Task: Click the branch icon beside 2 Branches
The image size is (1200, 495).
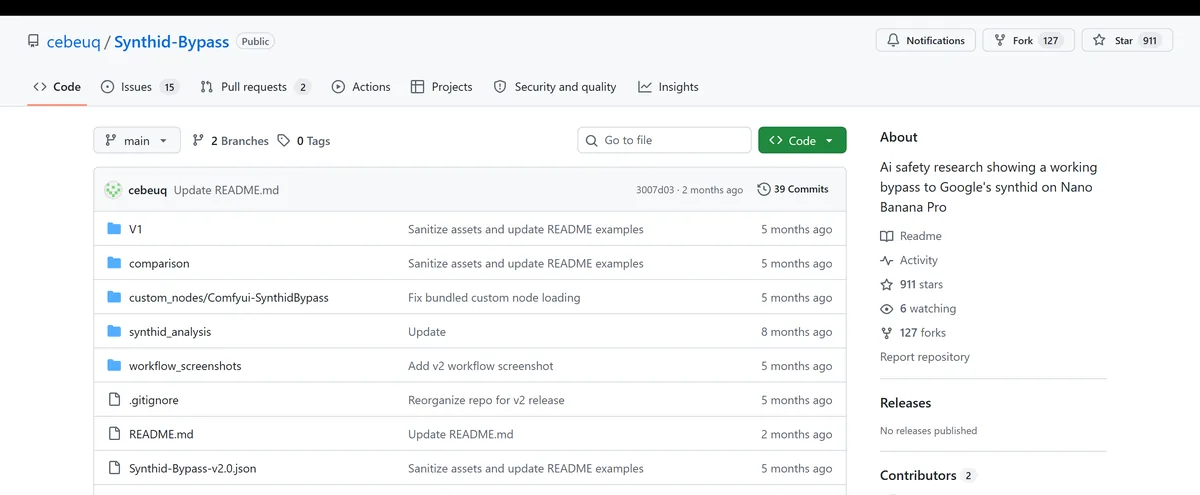Action: 198,141
